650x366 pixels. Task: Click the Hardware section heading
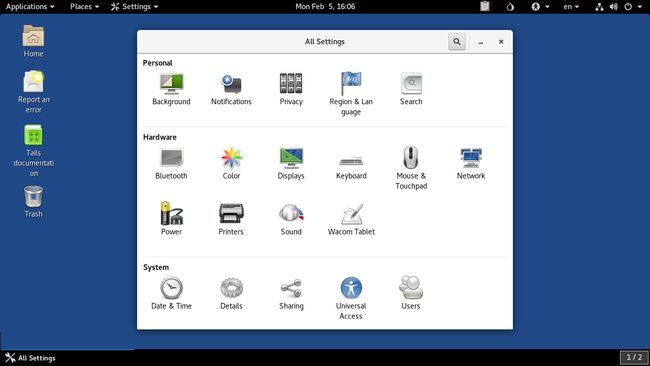point(160,137)
